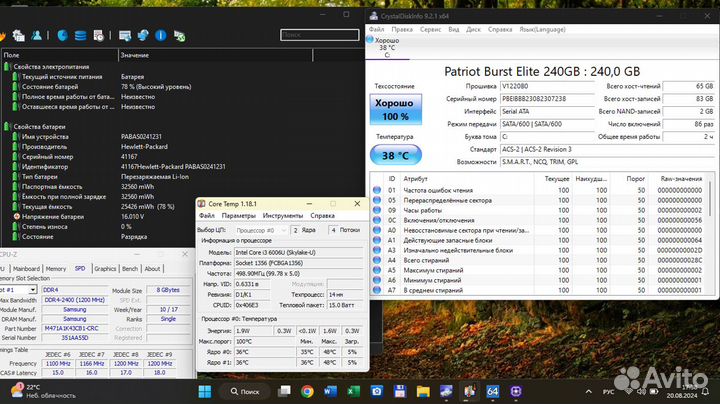The height and width of the screenshot is (404, 720).
Task: Click the 38 °C temperature button in CrystalDiskInfo
Action: click(x=395, y=155)
